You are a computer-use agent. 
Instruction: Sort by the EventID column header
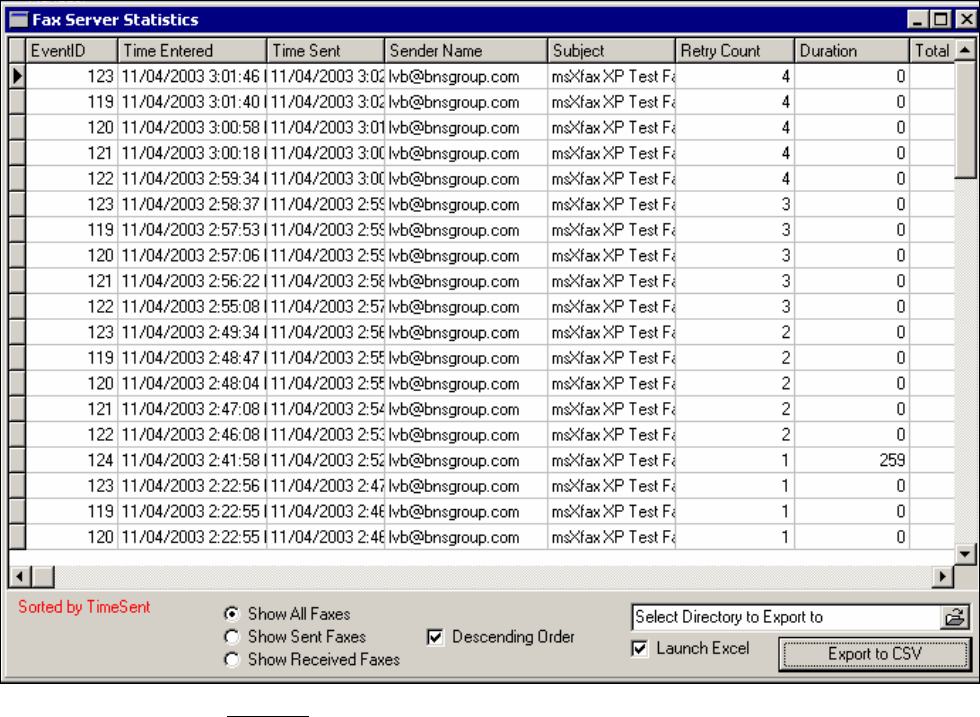tap(71, 51)
